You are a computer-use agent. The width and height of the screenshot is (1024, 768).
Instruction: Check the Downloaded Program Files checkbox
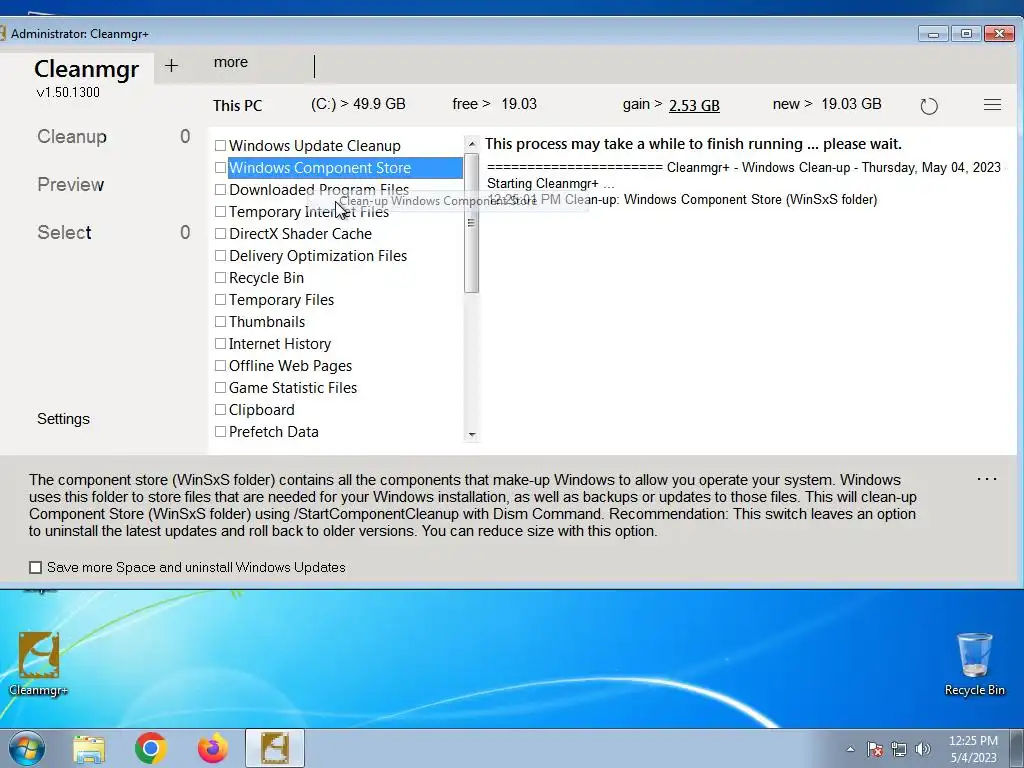click(x=221, y=189)
